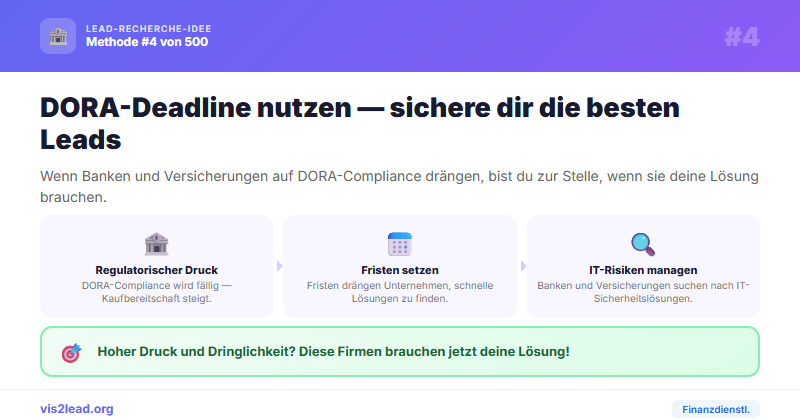Select the Fristen setzen card title
Screen dimensions: 800x420
click(x=399, y=270)
